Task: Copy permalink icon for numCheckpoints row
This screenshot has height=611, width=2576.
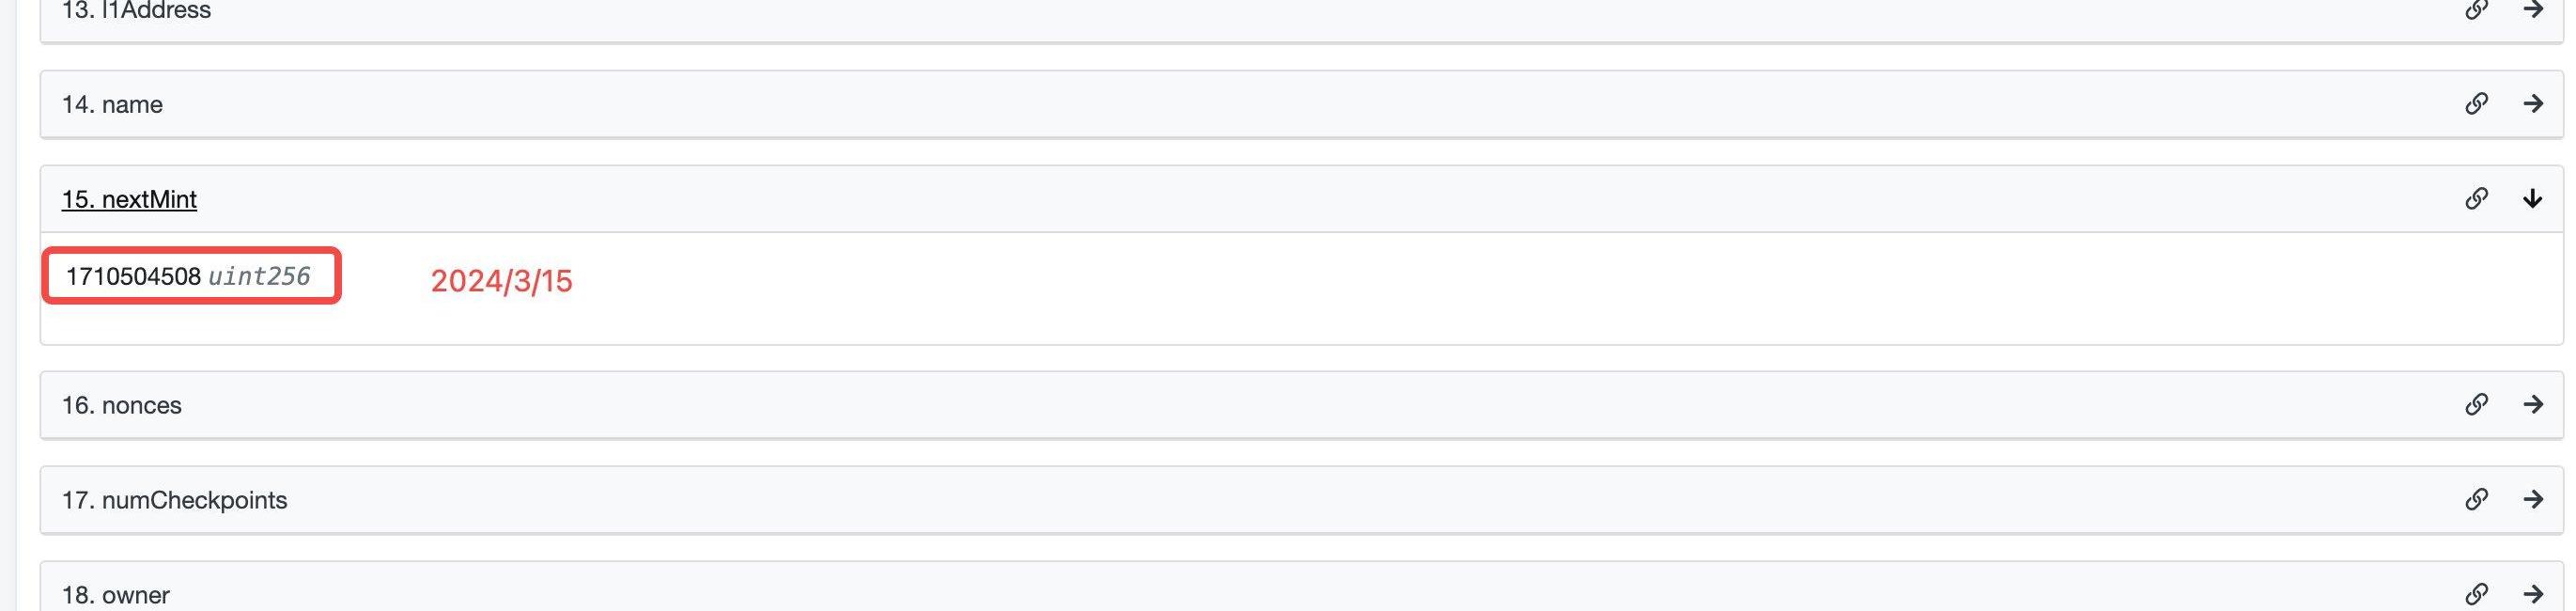Action: tap(2476, 499)
